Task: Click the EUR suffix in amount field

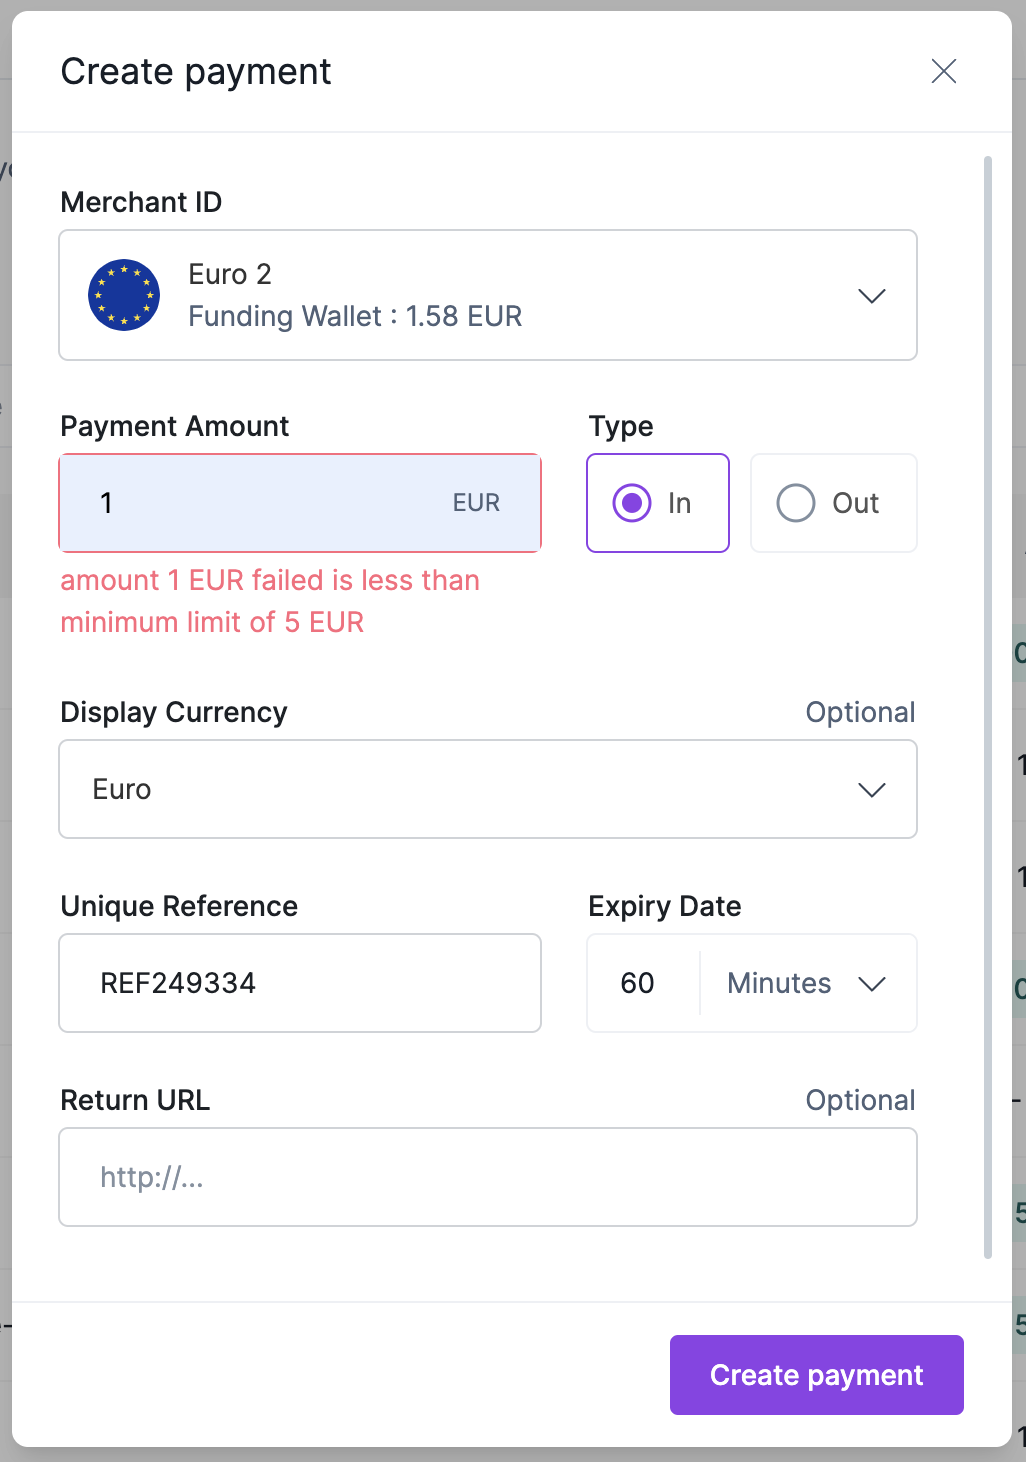Action: (476, 503)
